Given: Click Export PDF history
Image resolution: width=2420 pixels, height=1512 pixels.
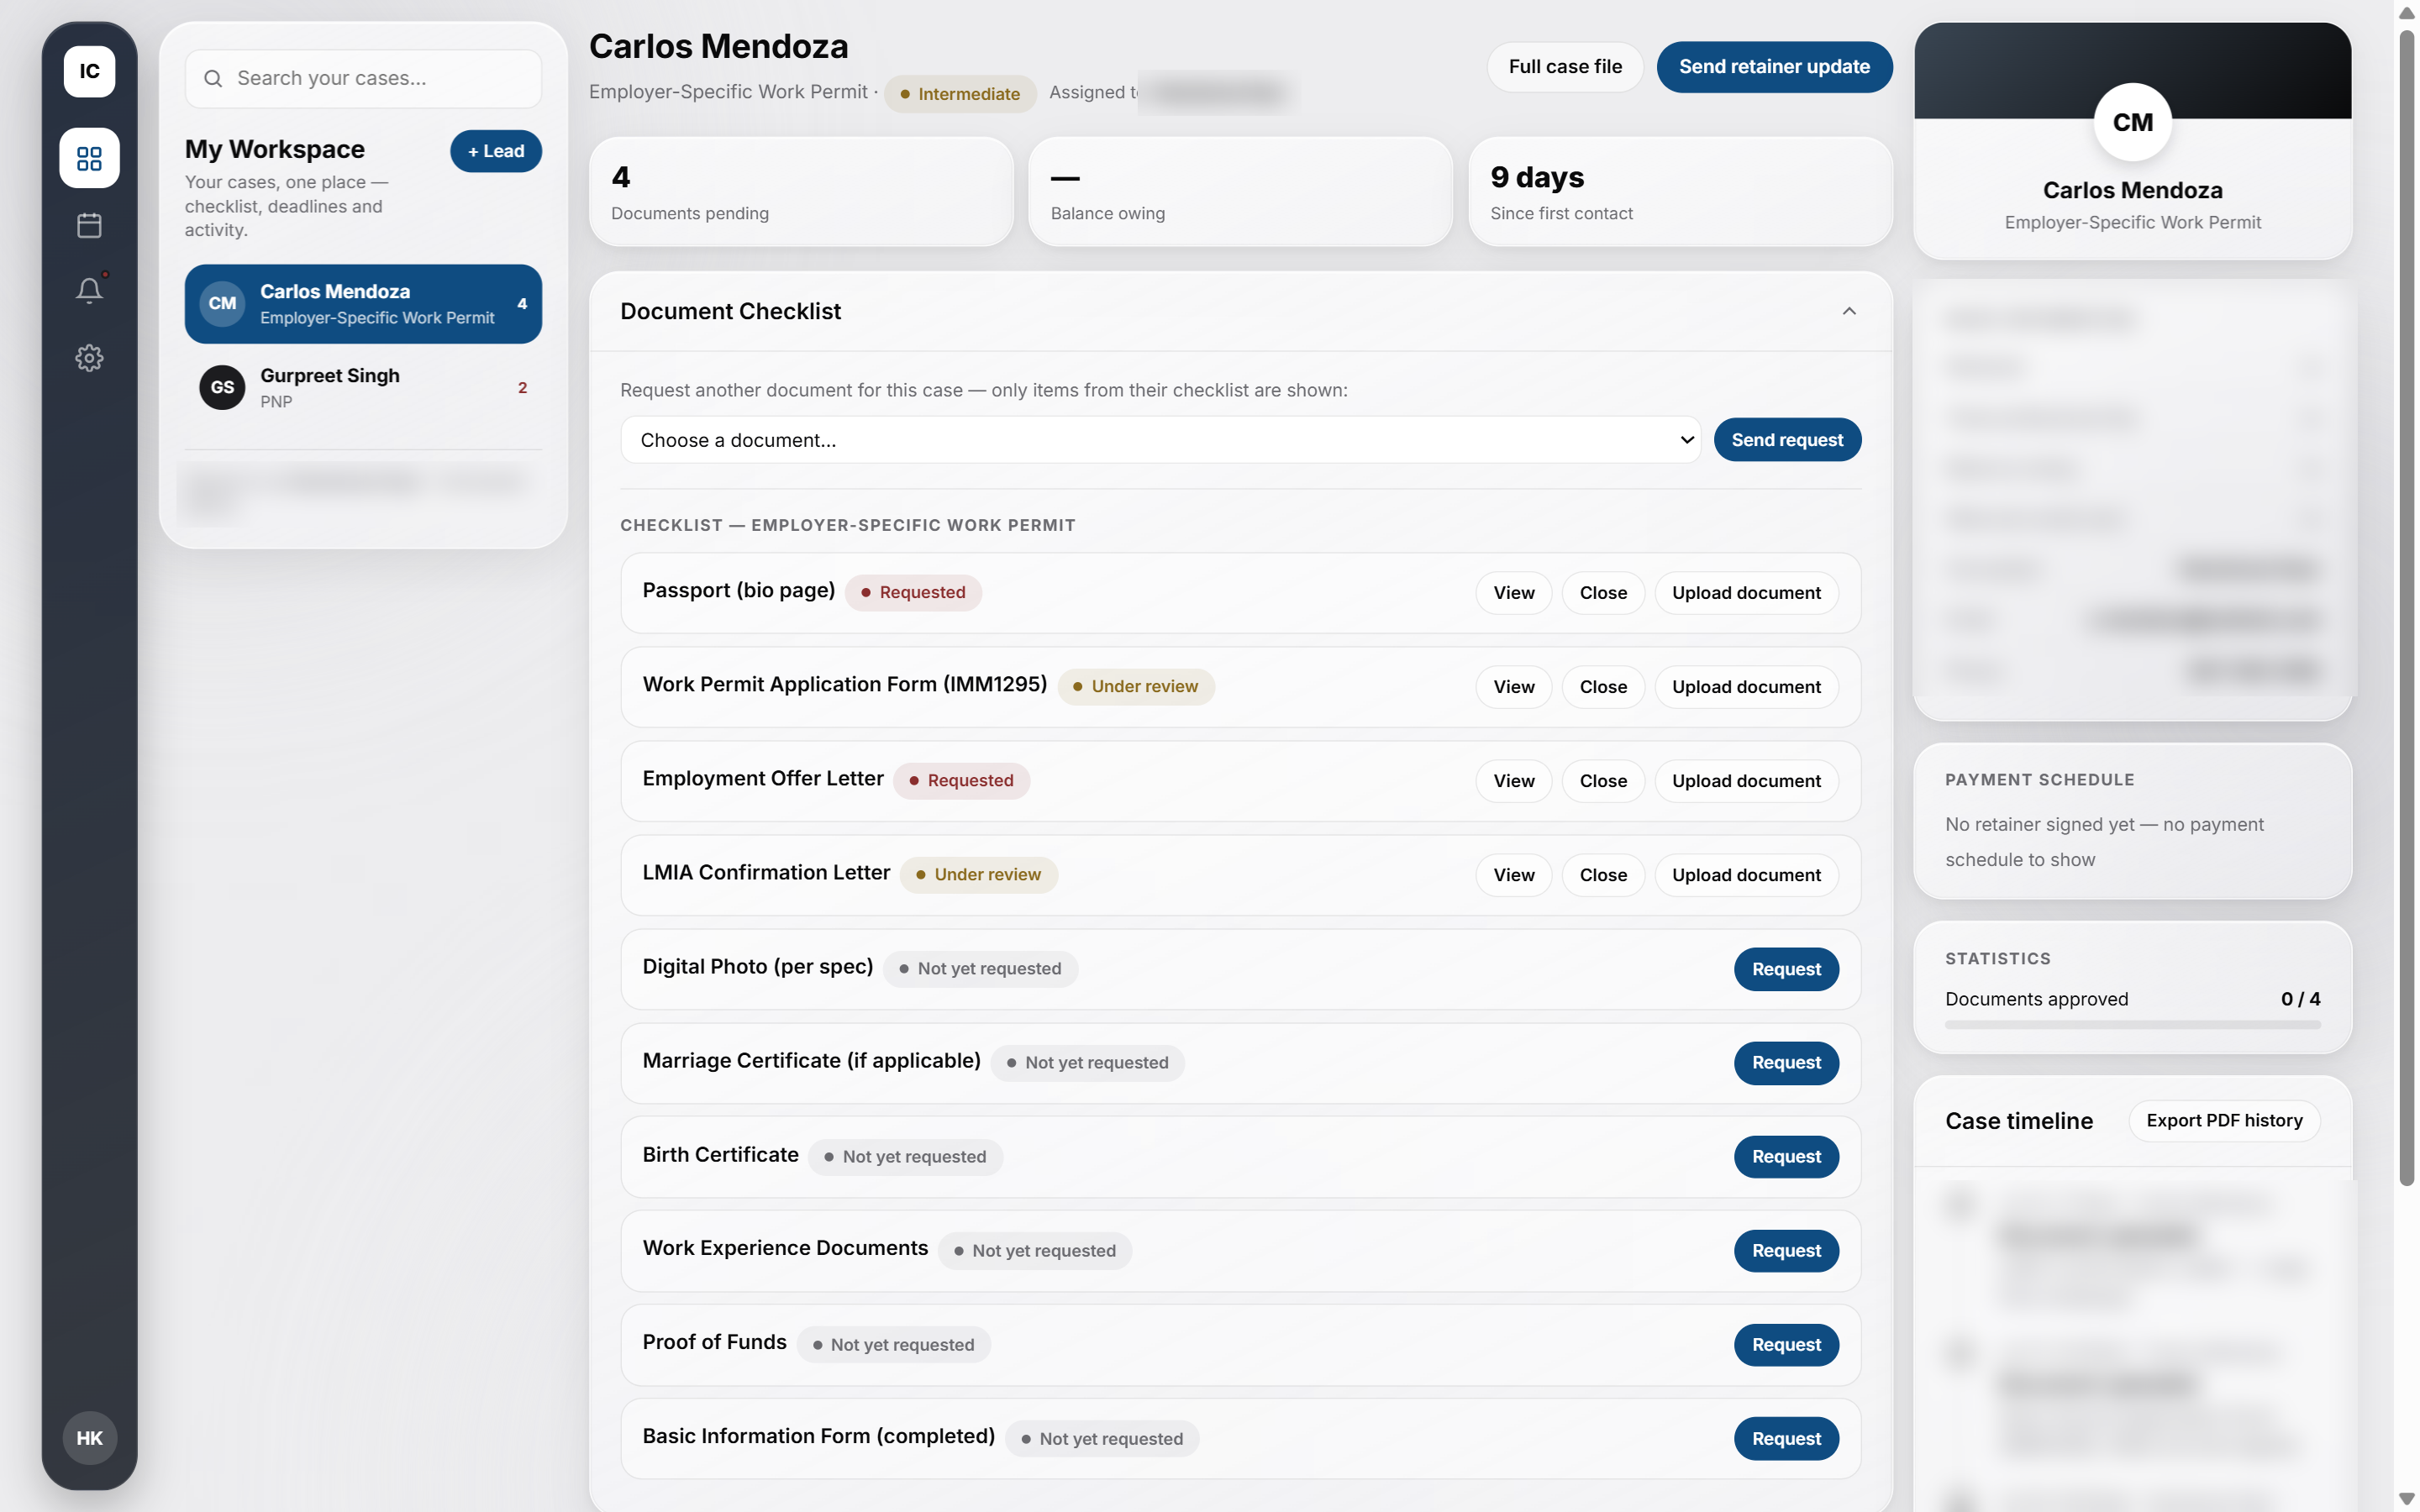Looking at the screenshot, I should click(x=2224, y=1121).
